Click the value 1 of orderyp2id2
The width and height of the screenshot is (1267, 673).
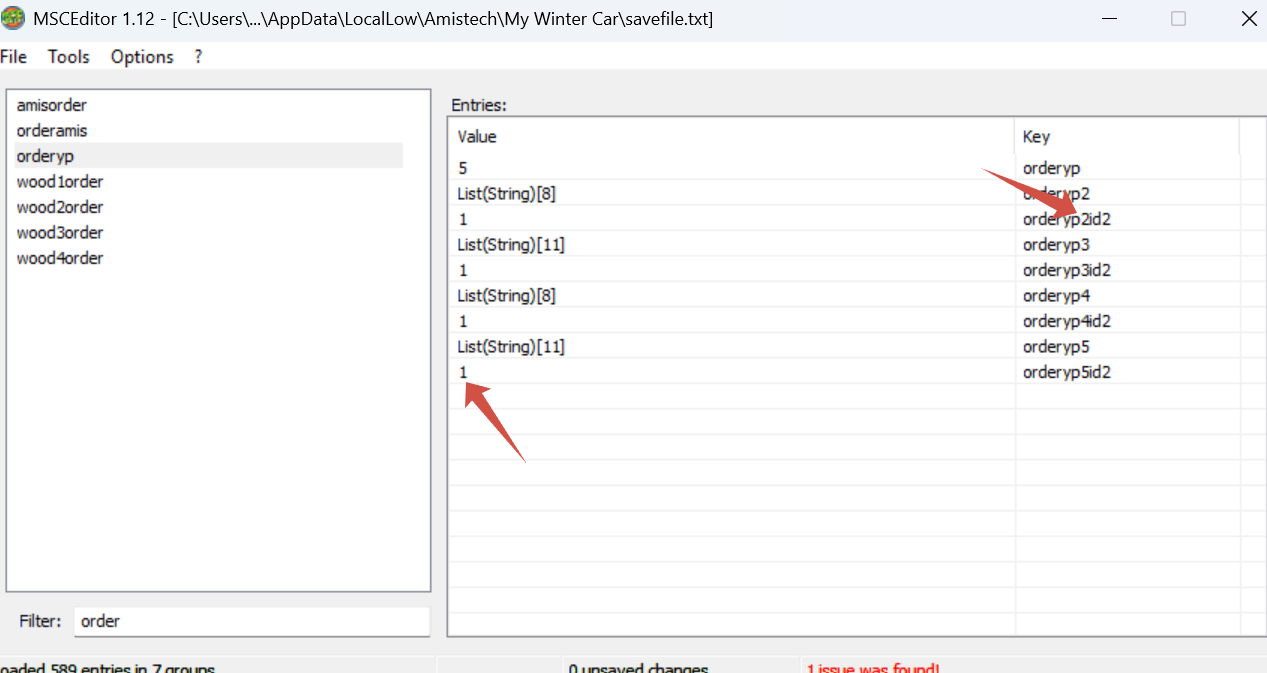click(463, 219)
